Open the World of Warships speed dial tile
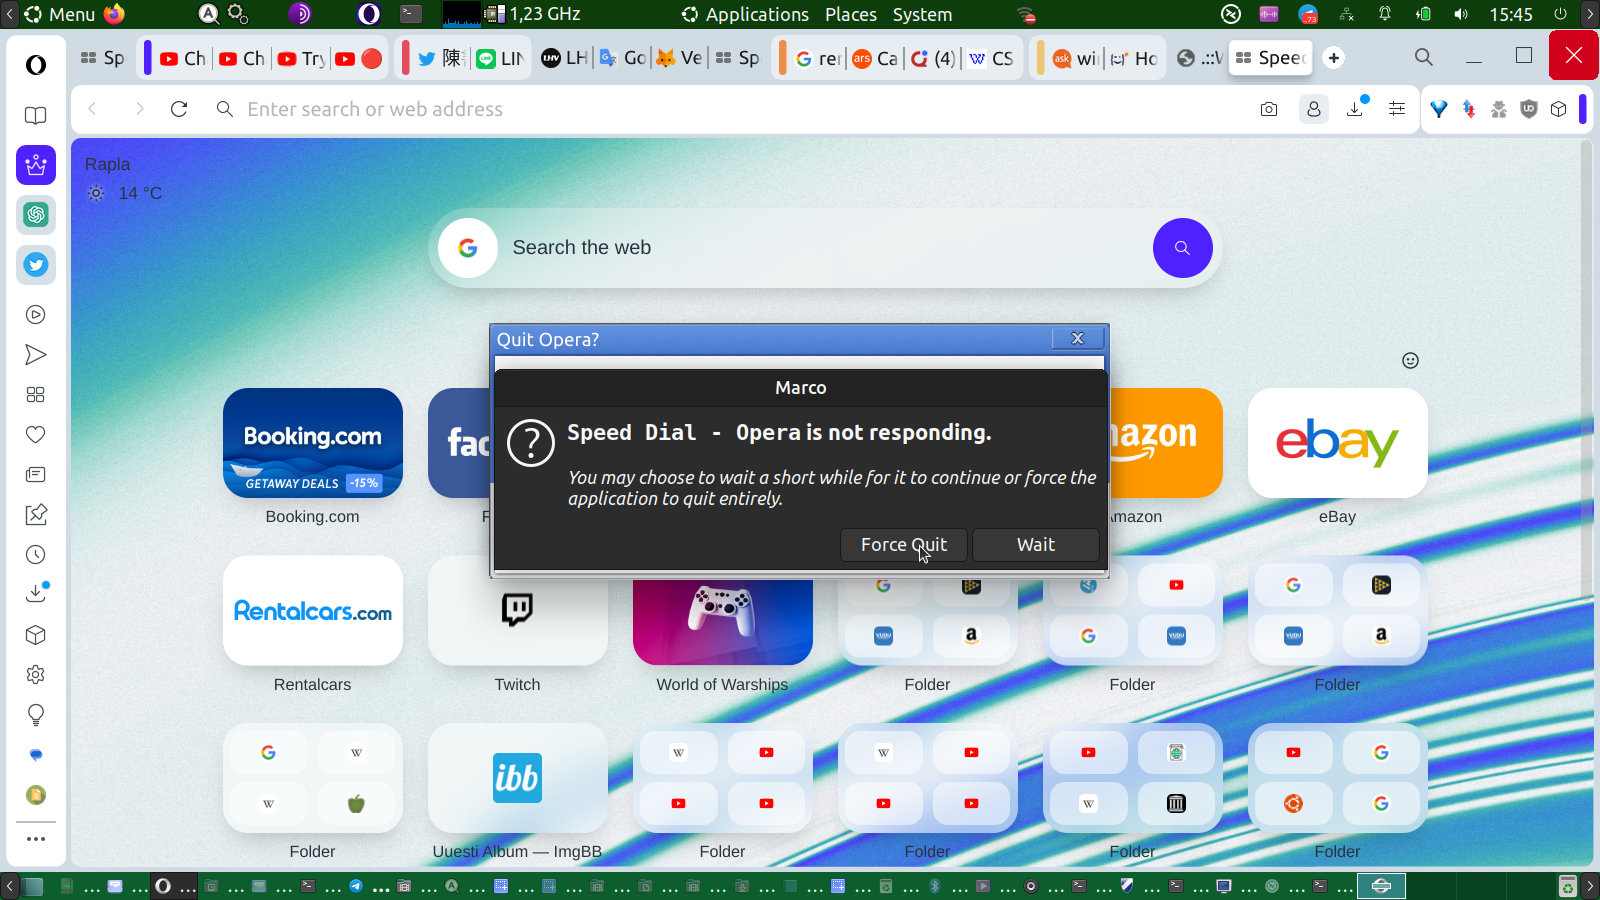 (x=723, y=621)
